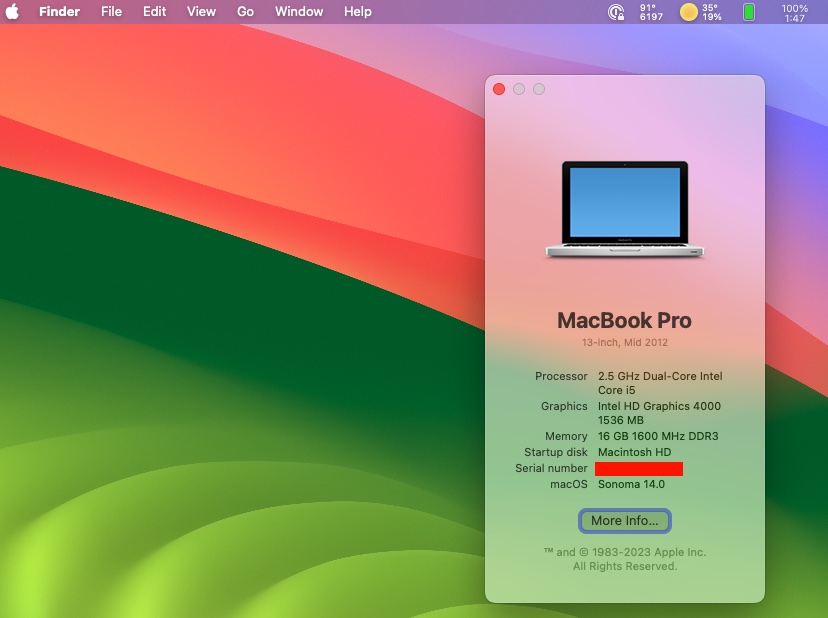
Task: Open the File menu
Action: tap(111, 11)
